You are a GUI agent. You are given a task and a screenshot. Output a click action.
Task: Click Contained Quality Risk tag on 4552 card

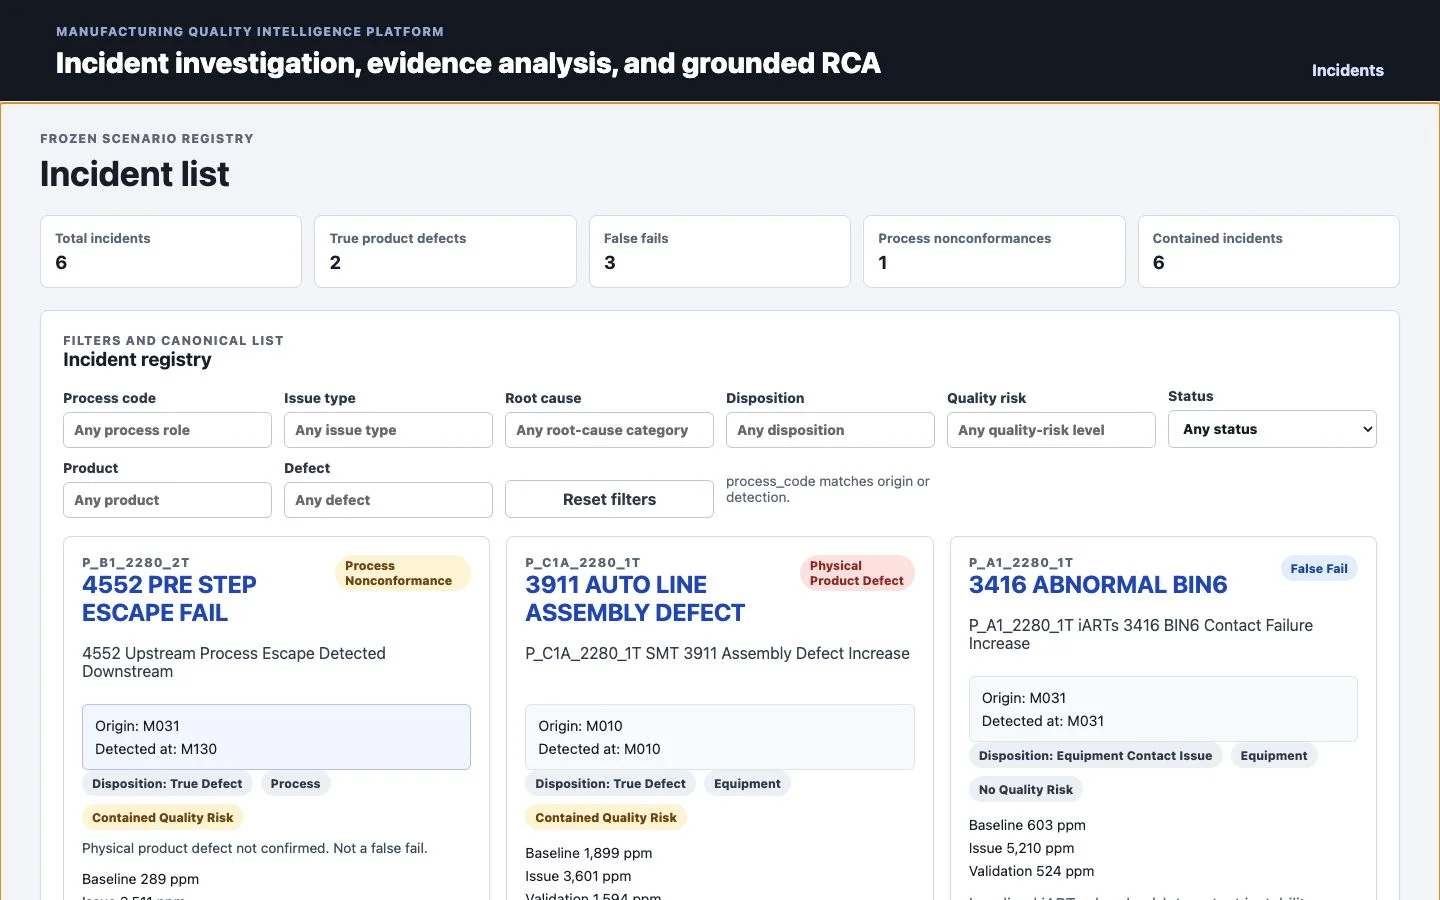pos(162,818)
